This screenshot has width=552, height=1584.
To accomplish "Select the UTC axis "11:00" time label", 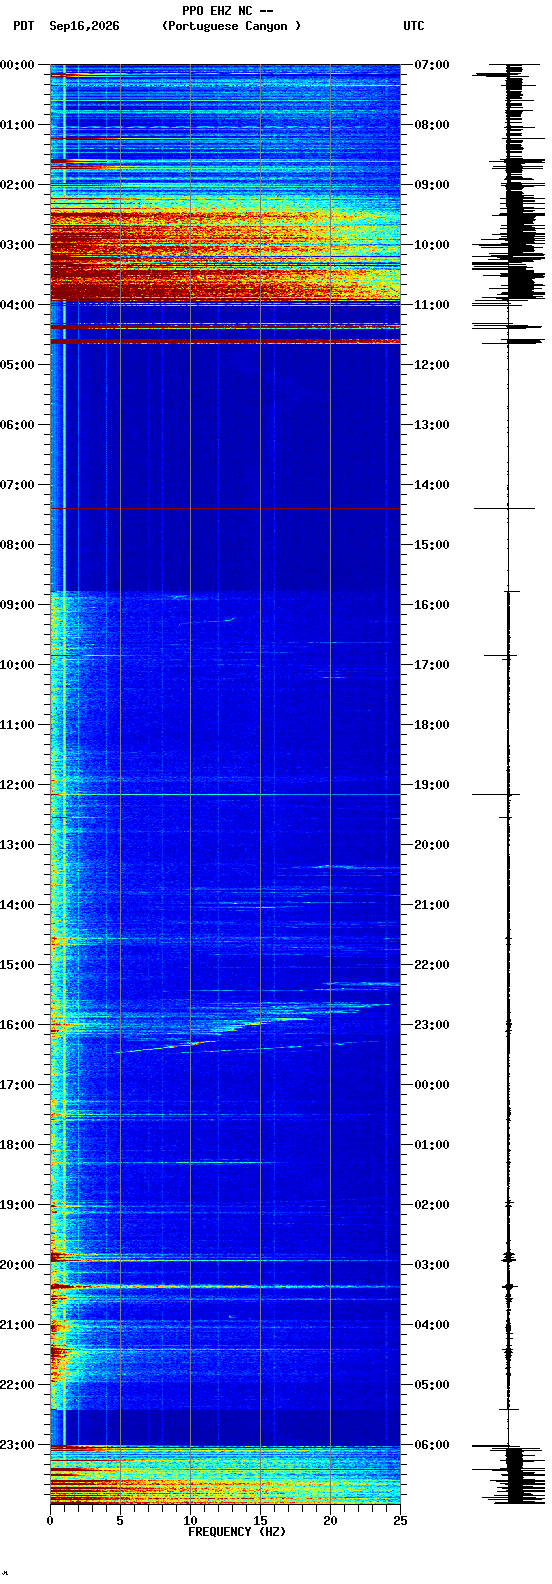I will (x=431, y=305).
